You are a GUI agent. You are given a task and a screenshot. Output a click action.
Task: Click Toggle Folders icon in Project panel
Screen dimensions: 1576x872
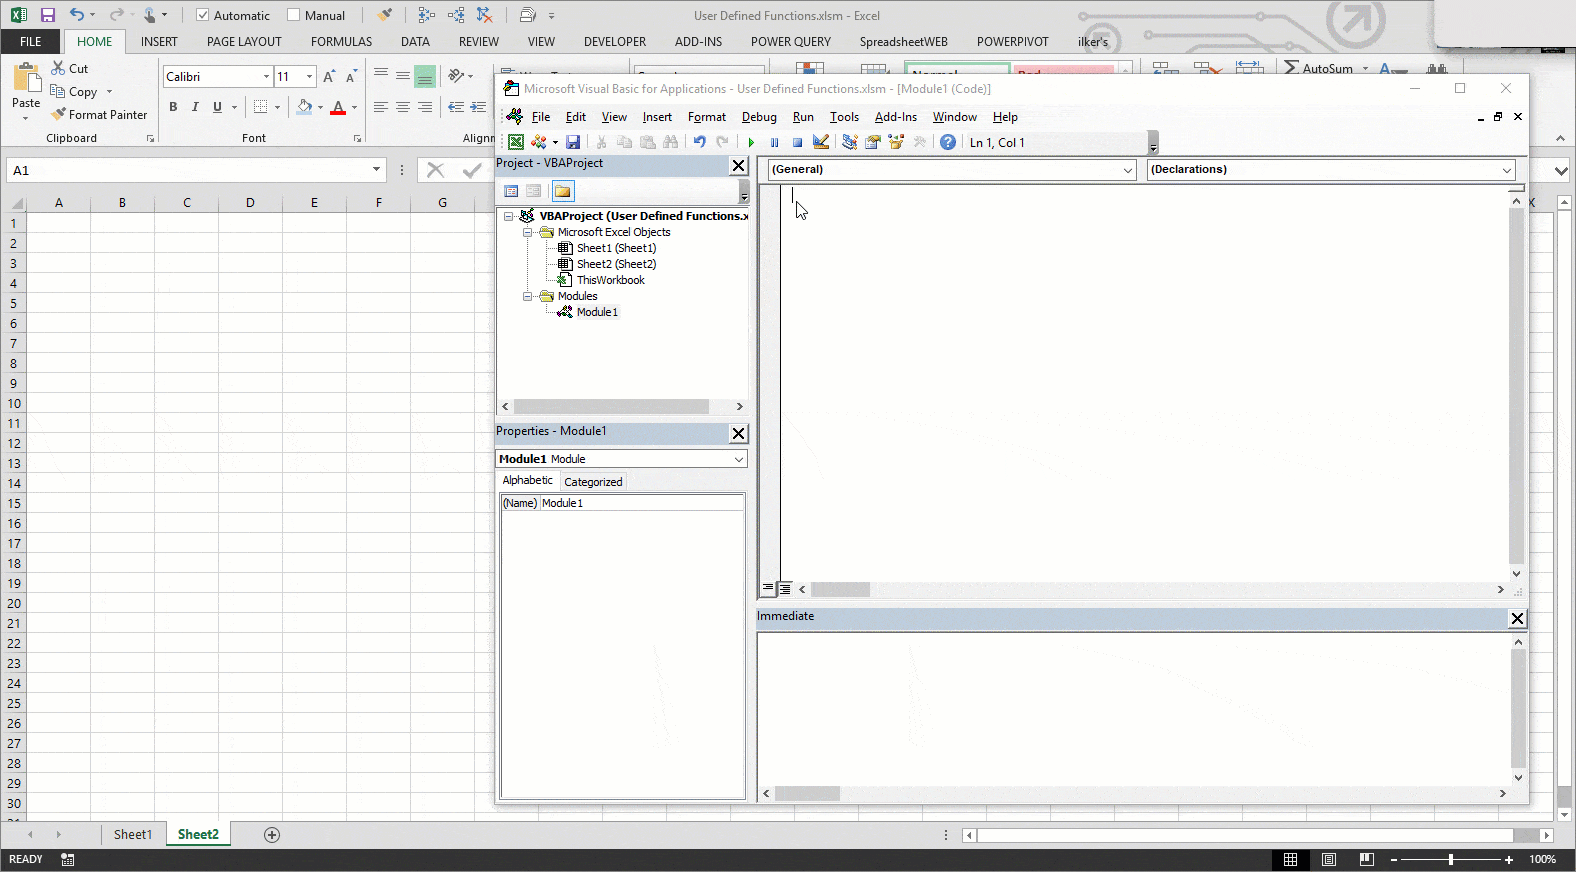[x=563, y=191]
